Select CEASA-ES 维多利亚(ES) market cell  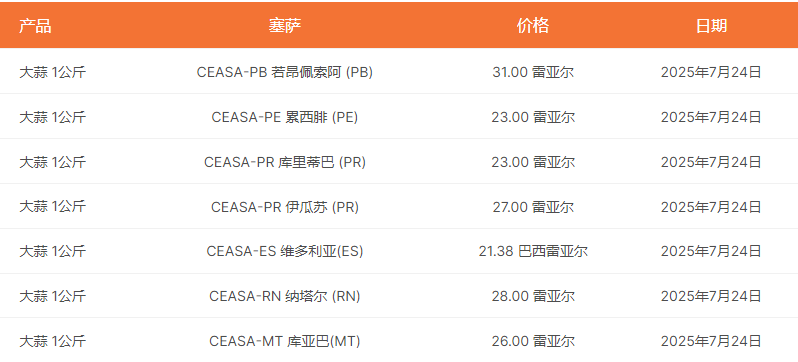pyautogui.click(x=285, y=251)
